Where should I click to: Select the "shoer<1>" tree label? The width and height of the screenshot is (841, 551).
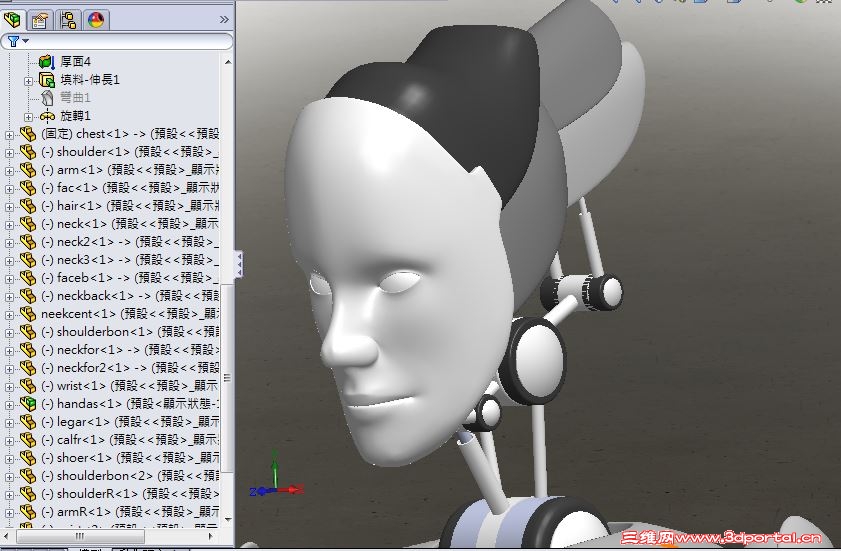(x=84, y=458)
